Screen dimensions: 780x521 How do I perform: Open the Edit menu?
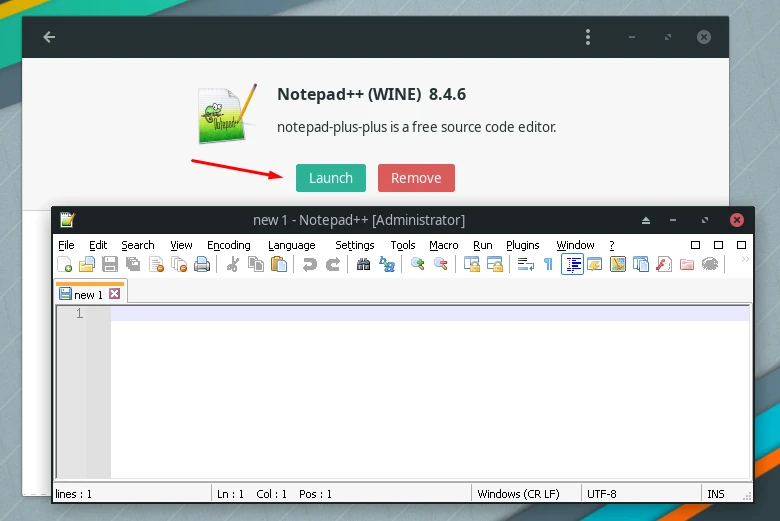pos(98,245)
